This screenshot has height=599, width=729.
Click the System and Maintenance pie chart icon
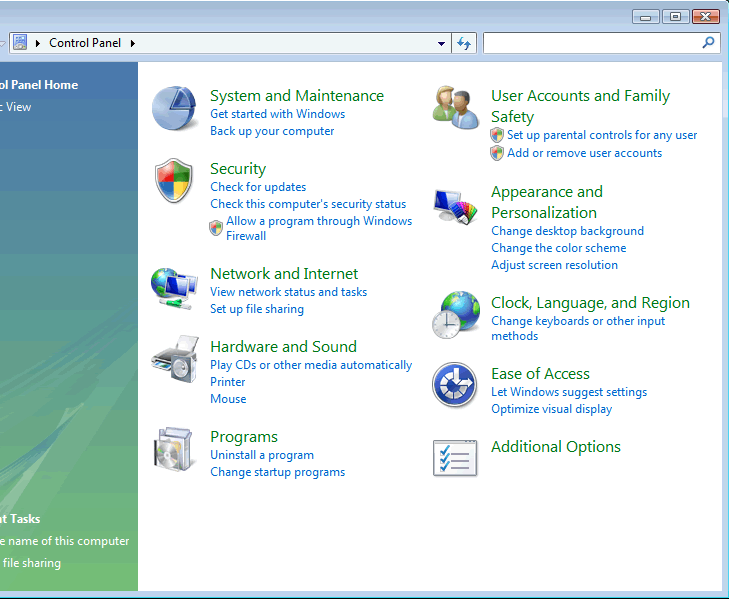(x=175, y=108)
